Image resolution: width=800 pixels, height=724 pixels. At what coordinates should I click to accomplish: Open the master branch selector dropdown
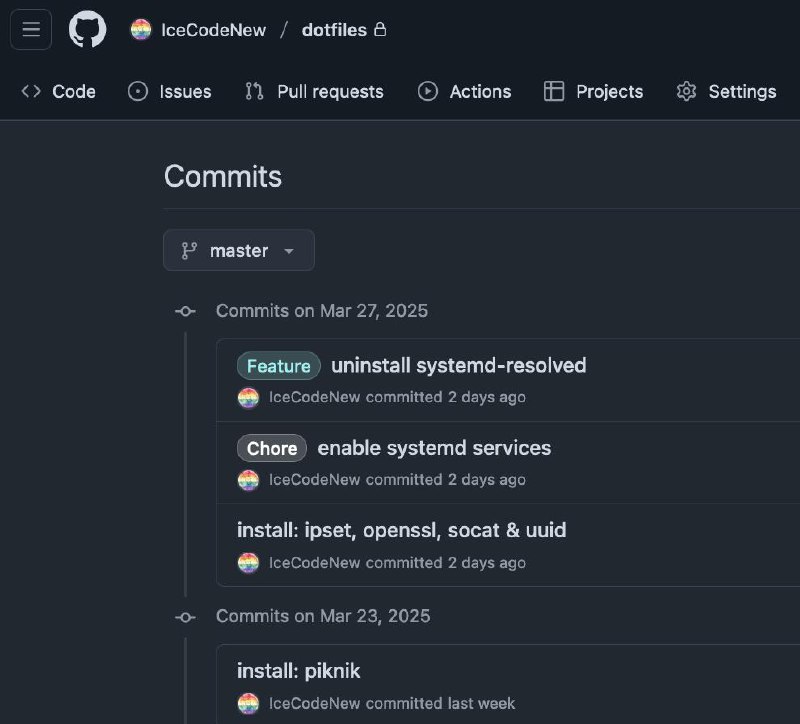coord(238,250)
